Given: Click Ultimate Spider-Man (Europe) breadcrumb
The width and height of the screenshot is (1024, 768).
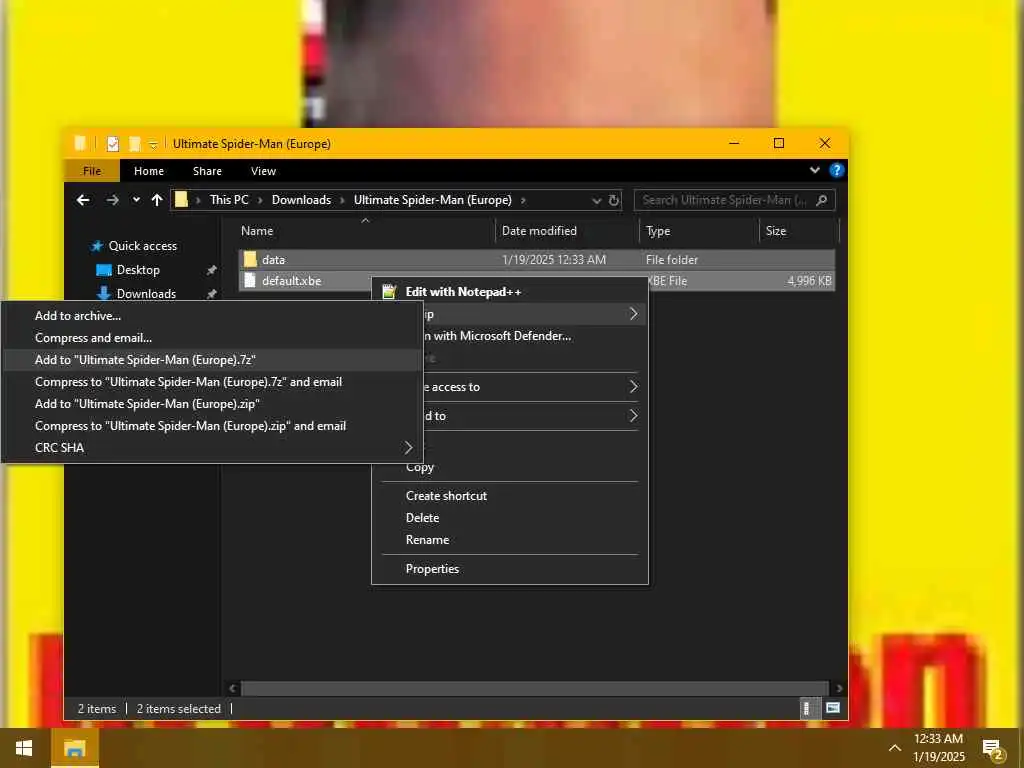Looking at the screenshot, I should (432, 200).
